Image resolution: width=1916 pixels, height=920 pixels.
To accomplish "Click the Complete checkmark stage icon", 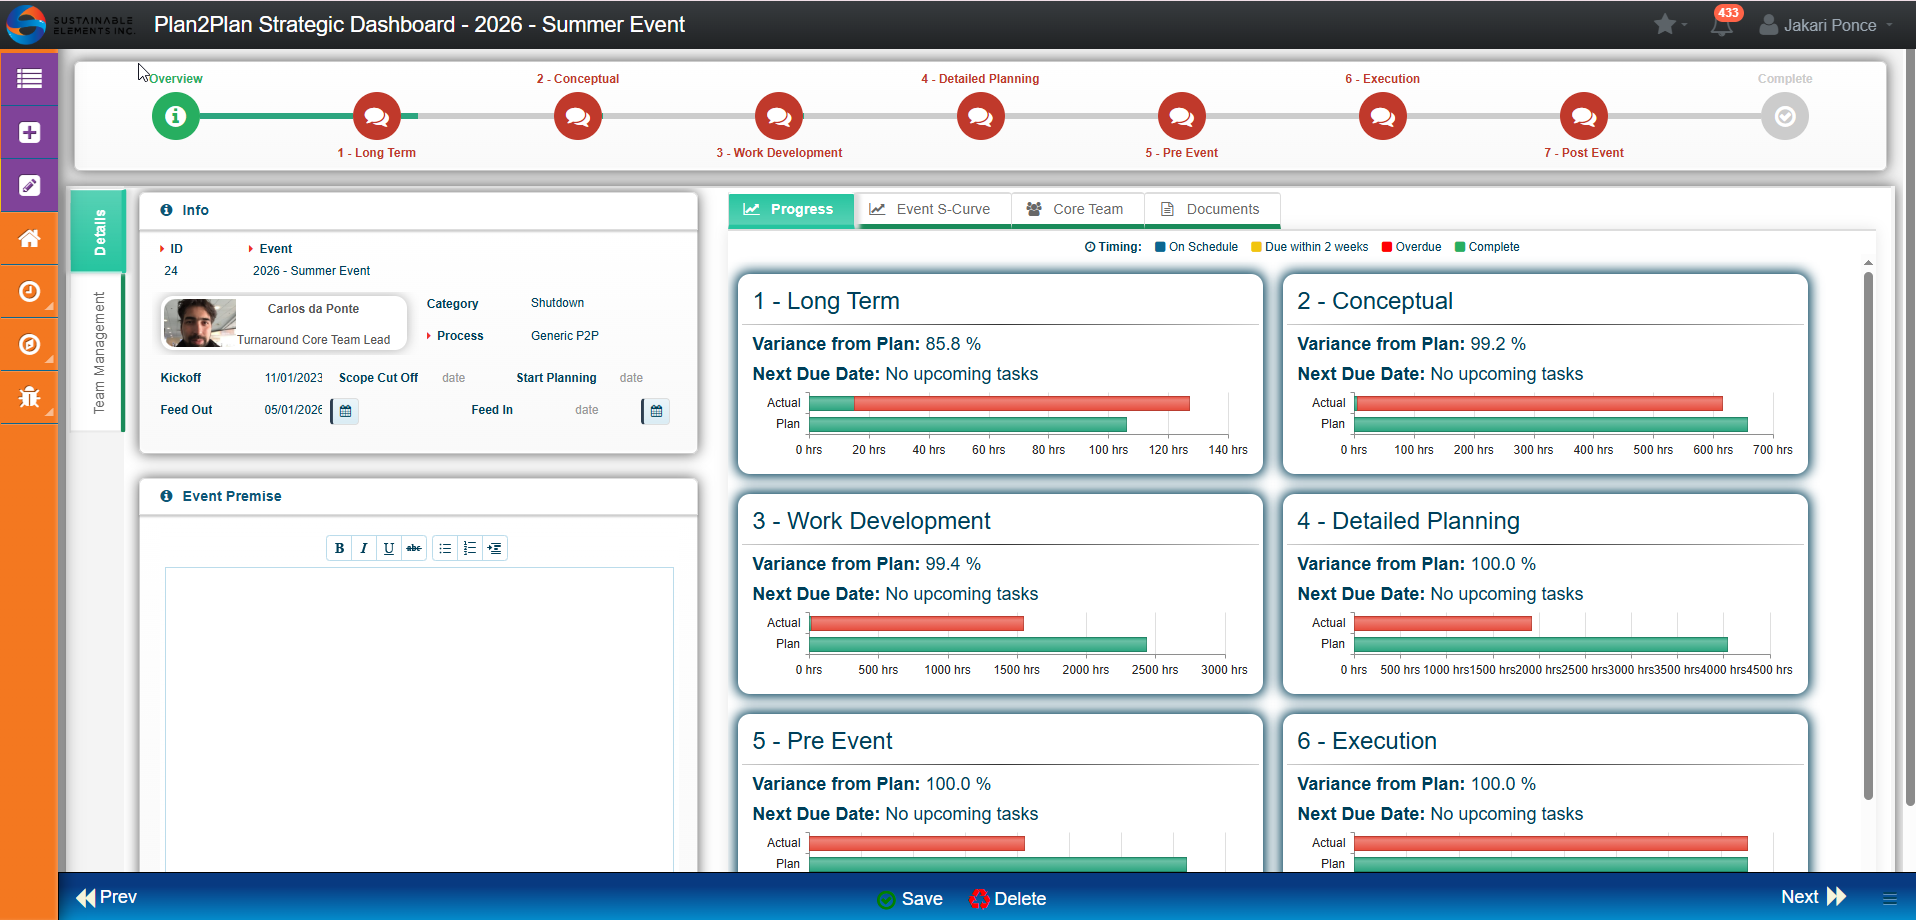I will 1785,116.
